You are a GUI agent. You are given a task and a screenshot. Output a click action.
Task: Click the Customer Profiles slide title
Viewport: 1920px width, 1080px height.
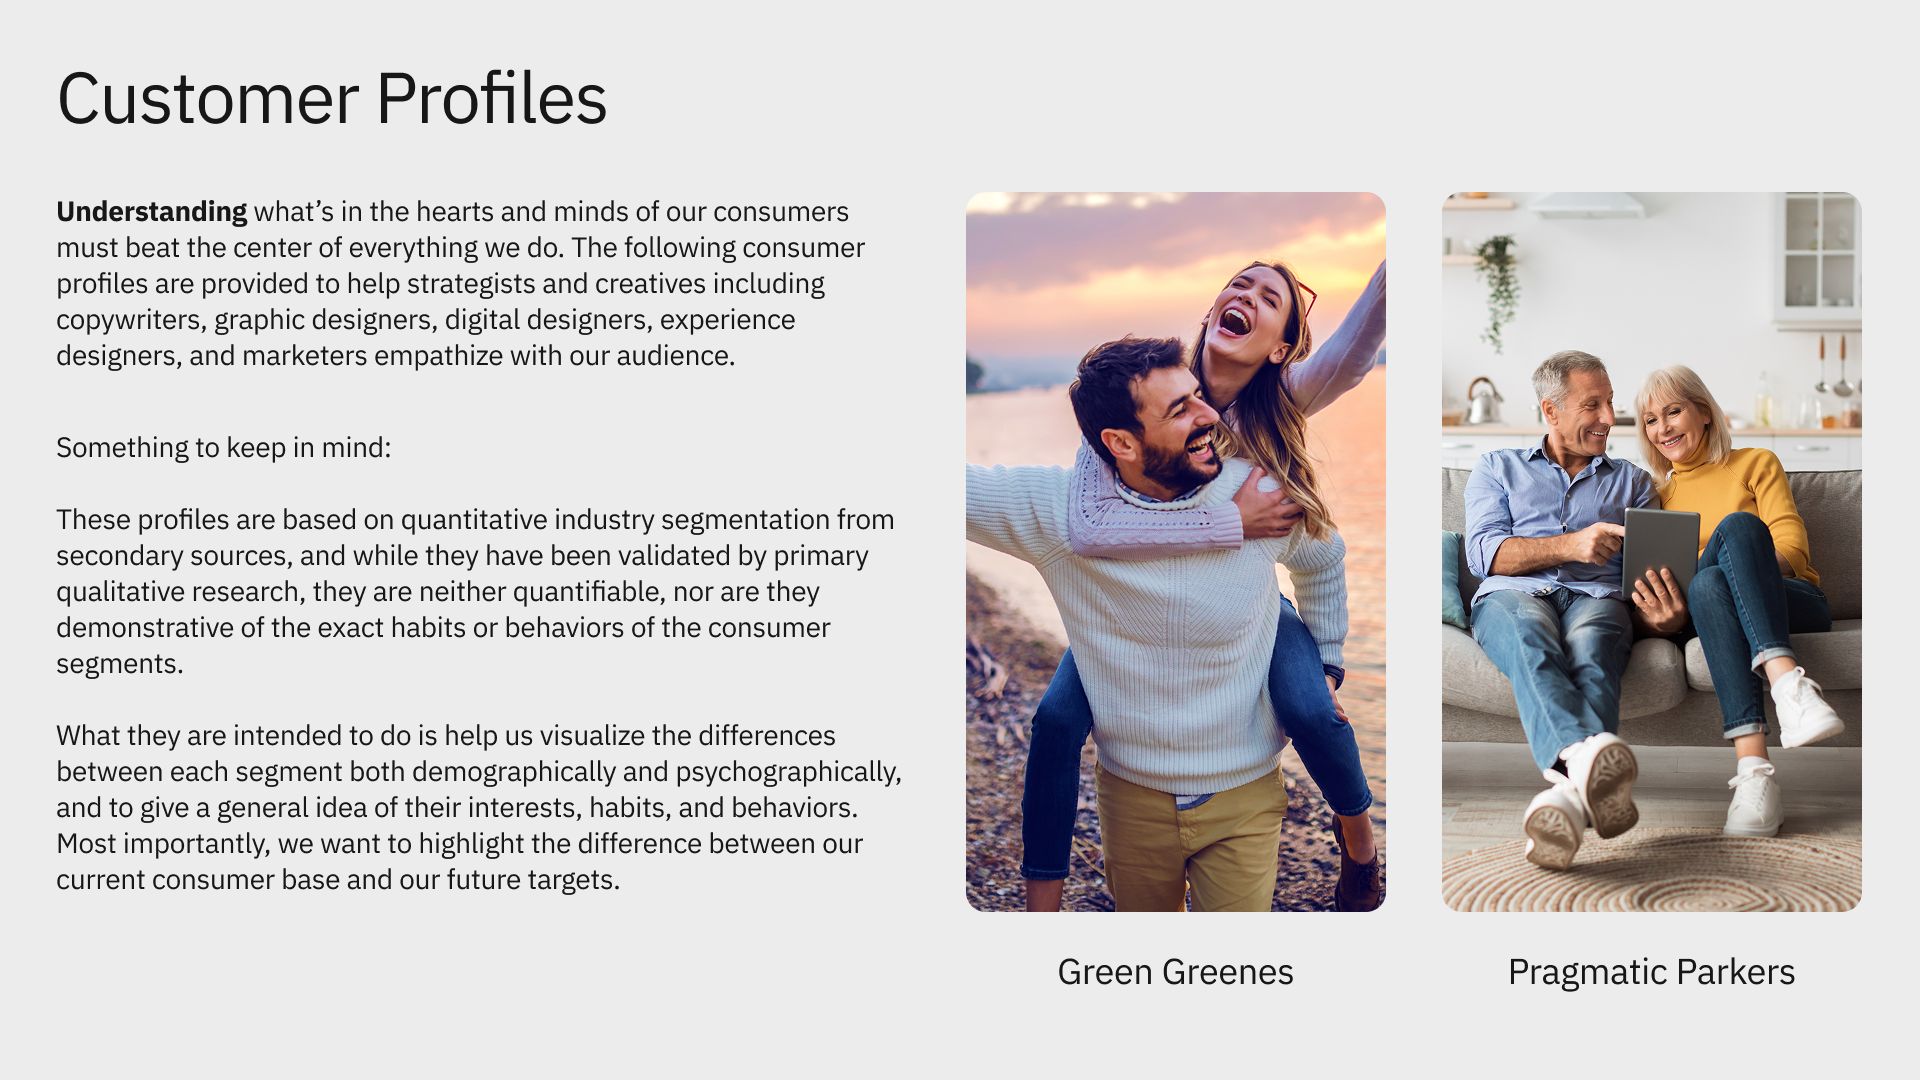click(x=331, y=99)
